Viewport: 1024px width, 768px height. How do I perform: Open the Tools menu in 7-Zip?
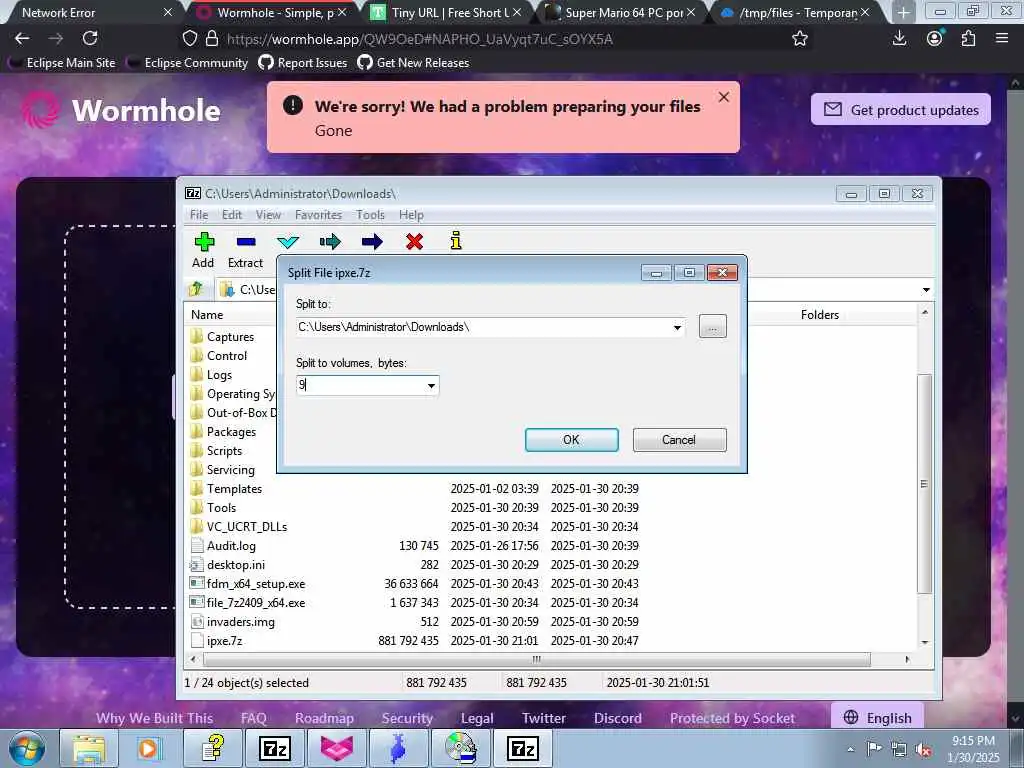coord(370,215)
